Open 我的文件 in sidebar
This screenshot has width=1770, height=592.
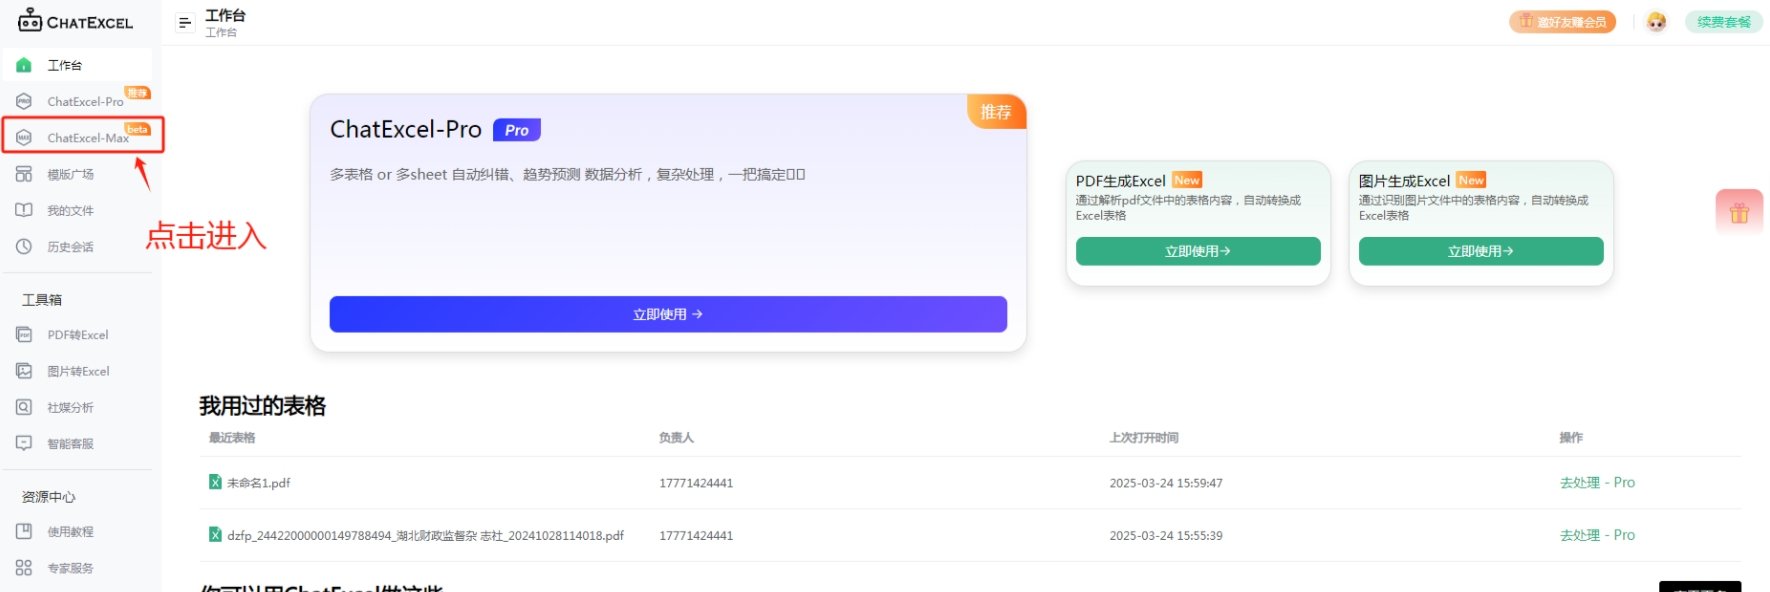(x=70, y=210)
